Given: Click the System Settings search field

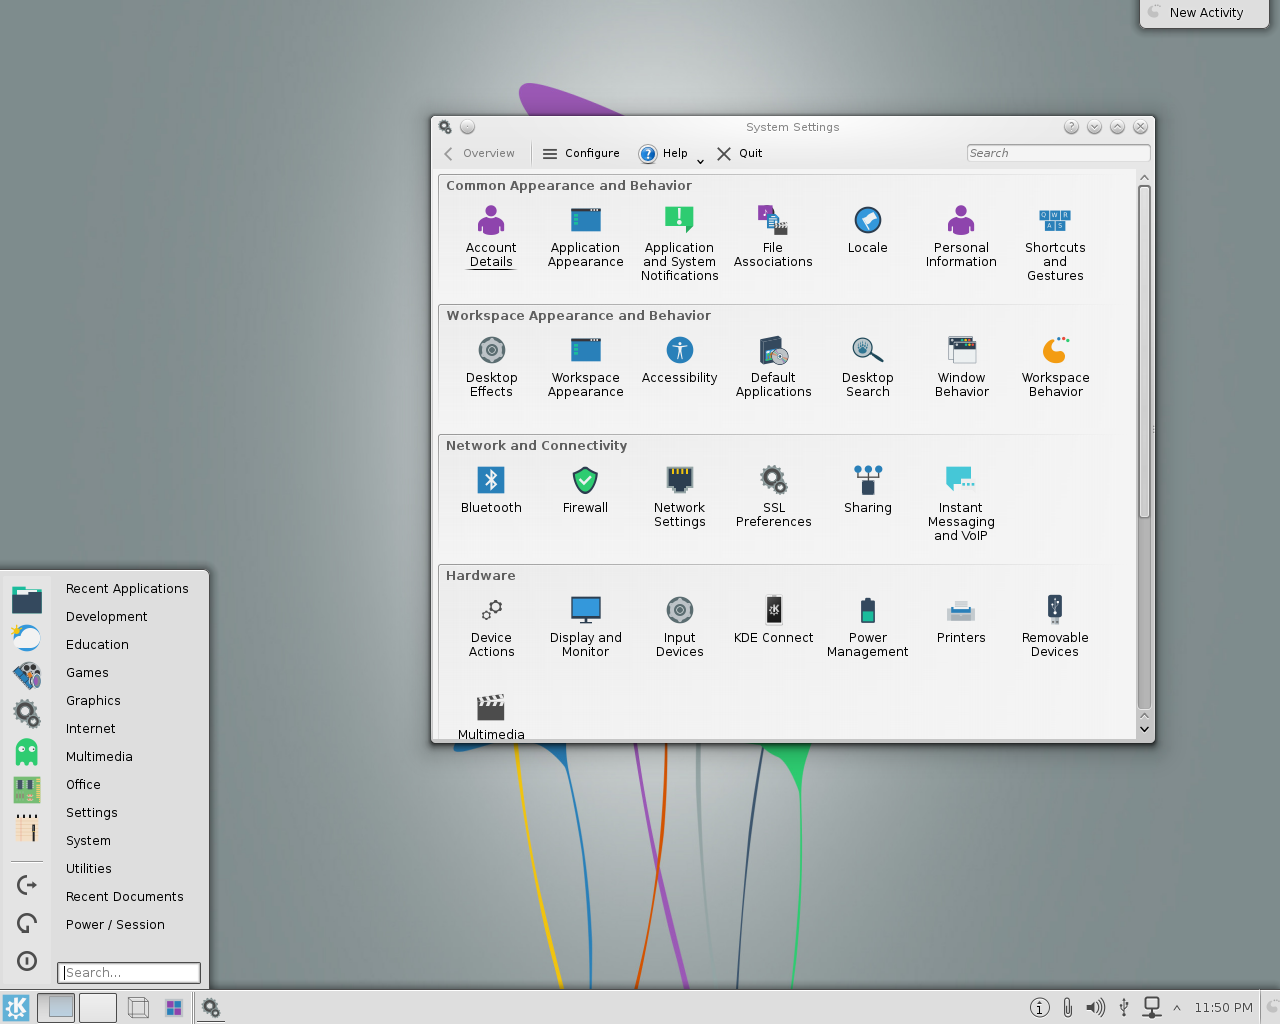Looking at the screenshot, I should pyautogui.click(x=1058, y=153).
